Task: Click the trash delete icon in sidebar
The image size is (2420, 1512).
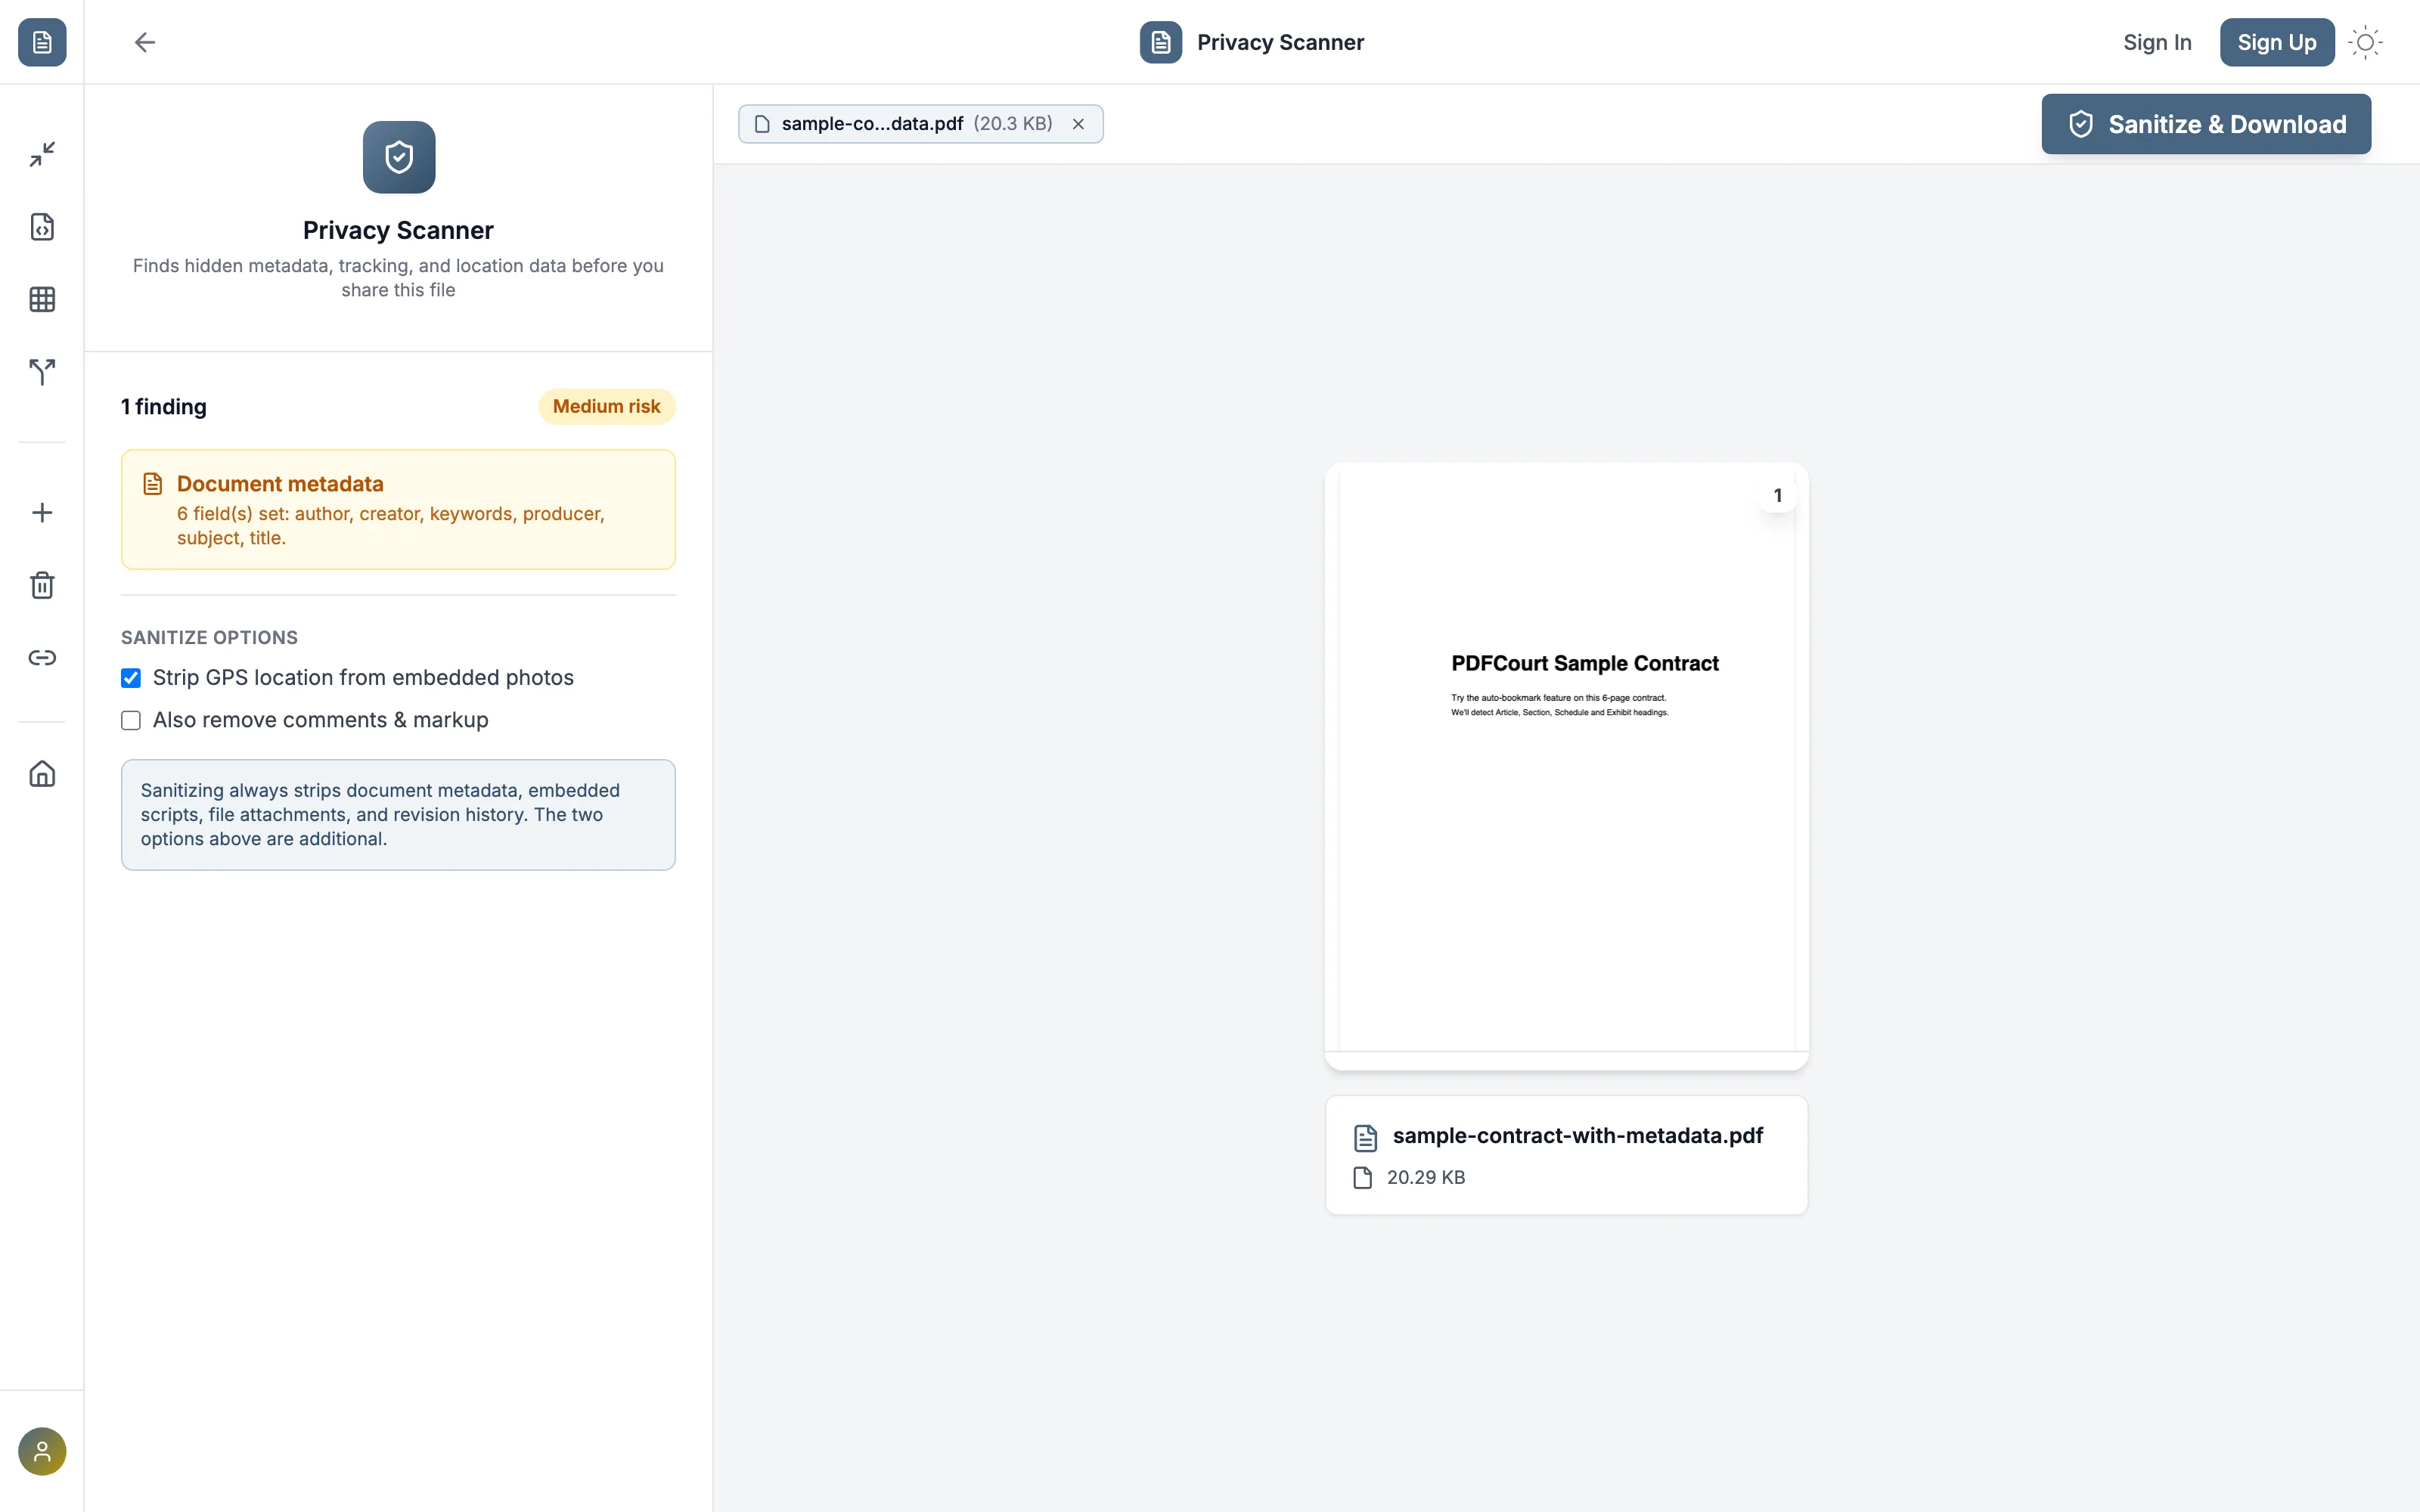Action: click(42, 585)
